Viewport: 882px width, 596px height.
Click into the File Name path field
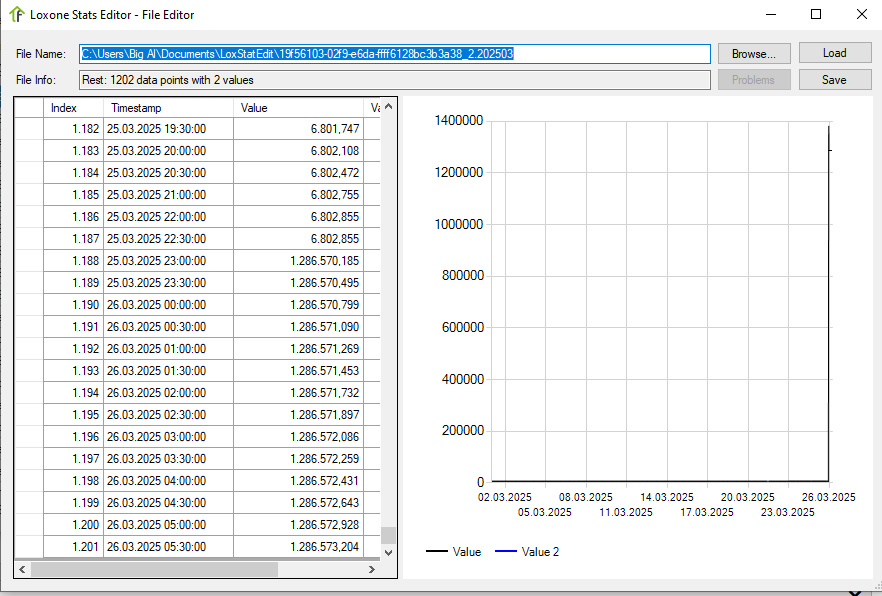pos(395,54)
